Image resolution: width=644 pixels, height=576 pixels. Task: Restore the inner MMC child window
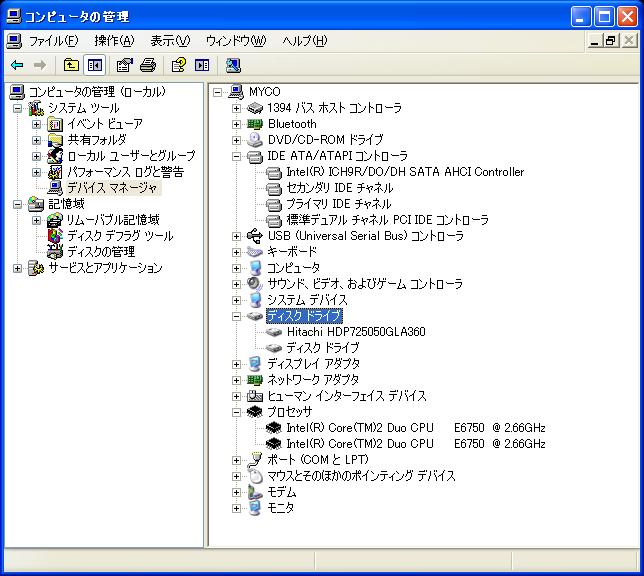[x=611, y=41]
